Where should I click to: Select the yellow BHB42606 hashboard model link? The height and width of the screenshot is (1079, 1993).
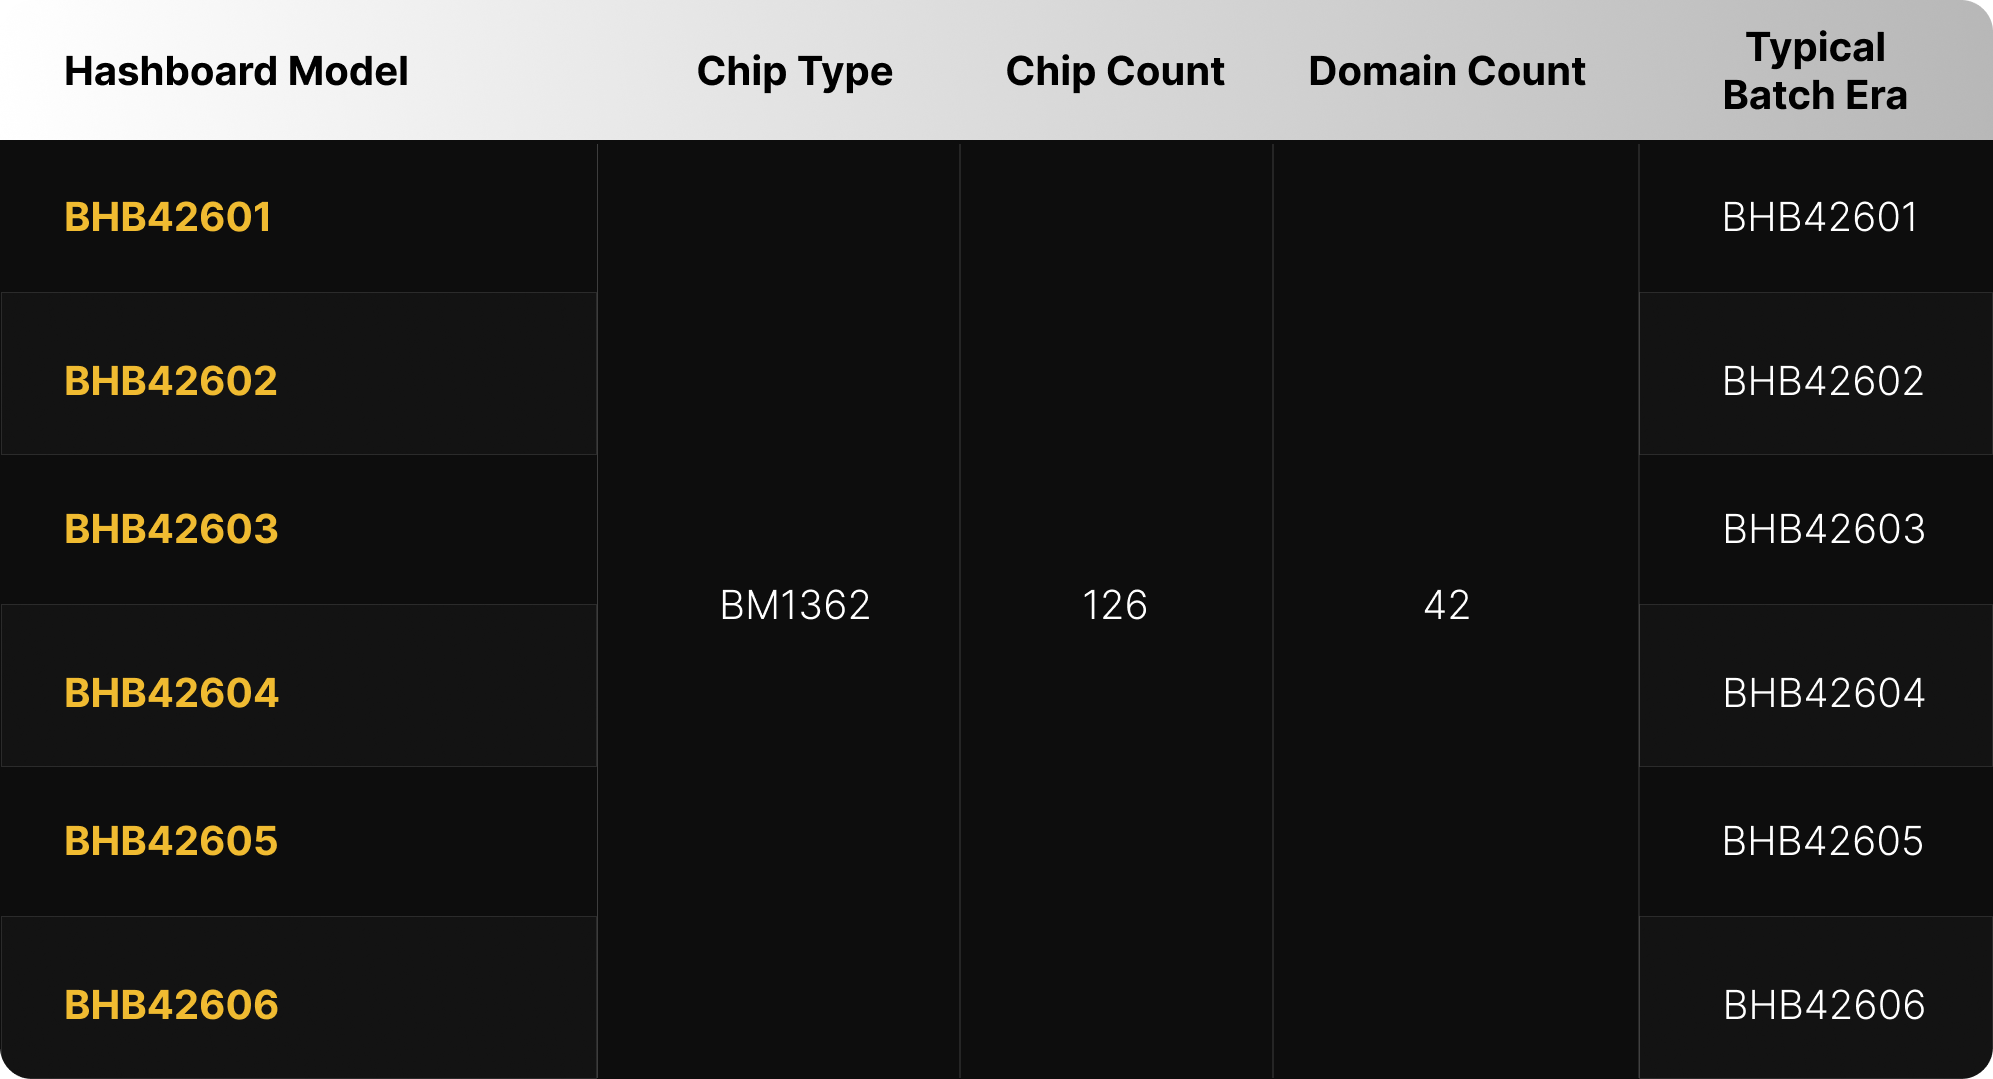(171, 1005)
